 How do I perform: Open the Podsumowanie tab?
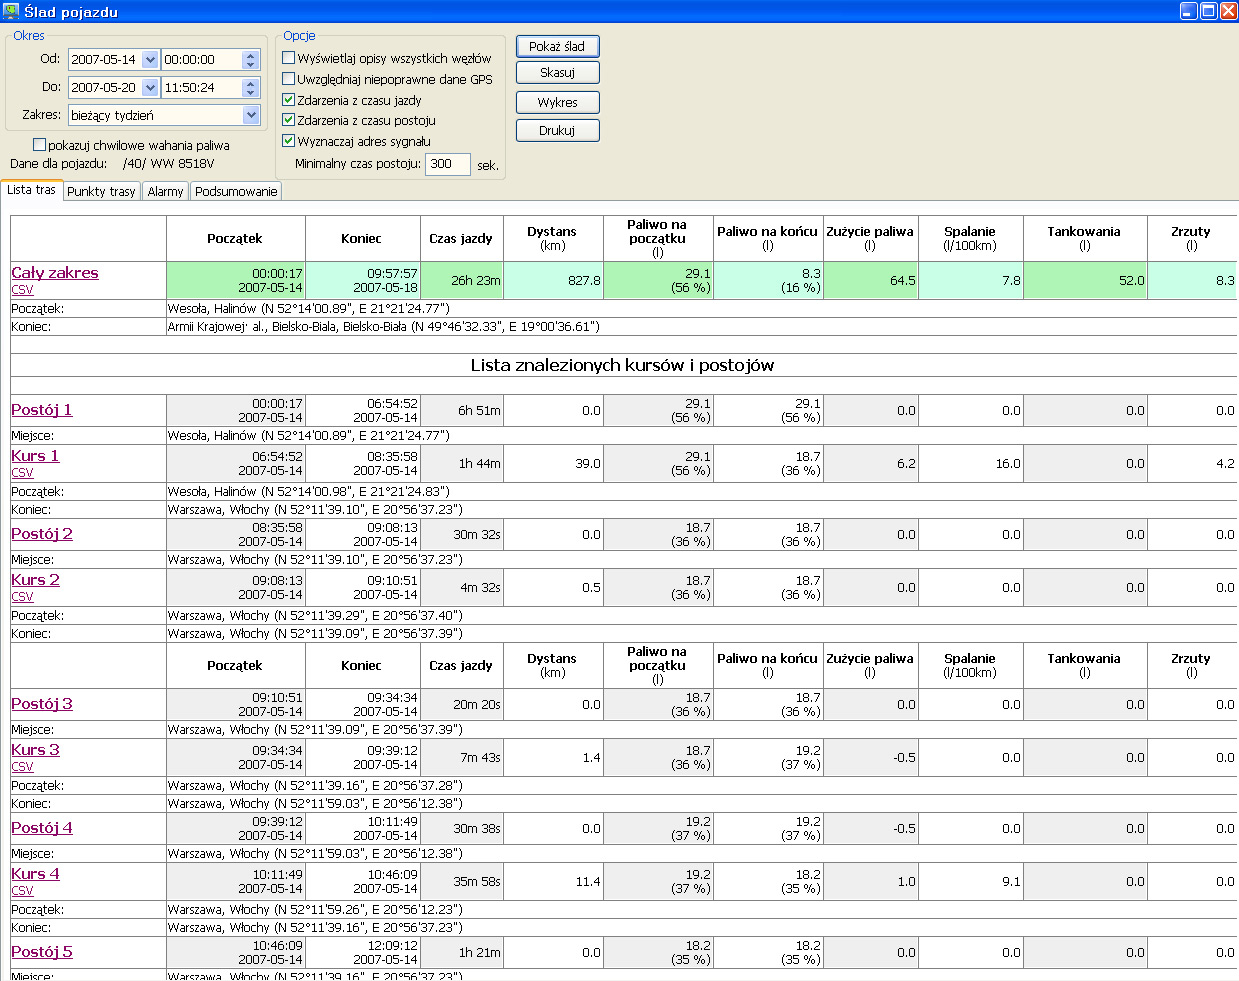(236, 191)
